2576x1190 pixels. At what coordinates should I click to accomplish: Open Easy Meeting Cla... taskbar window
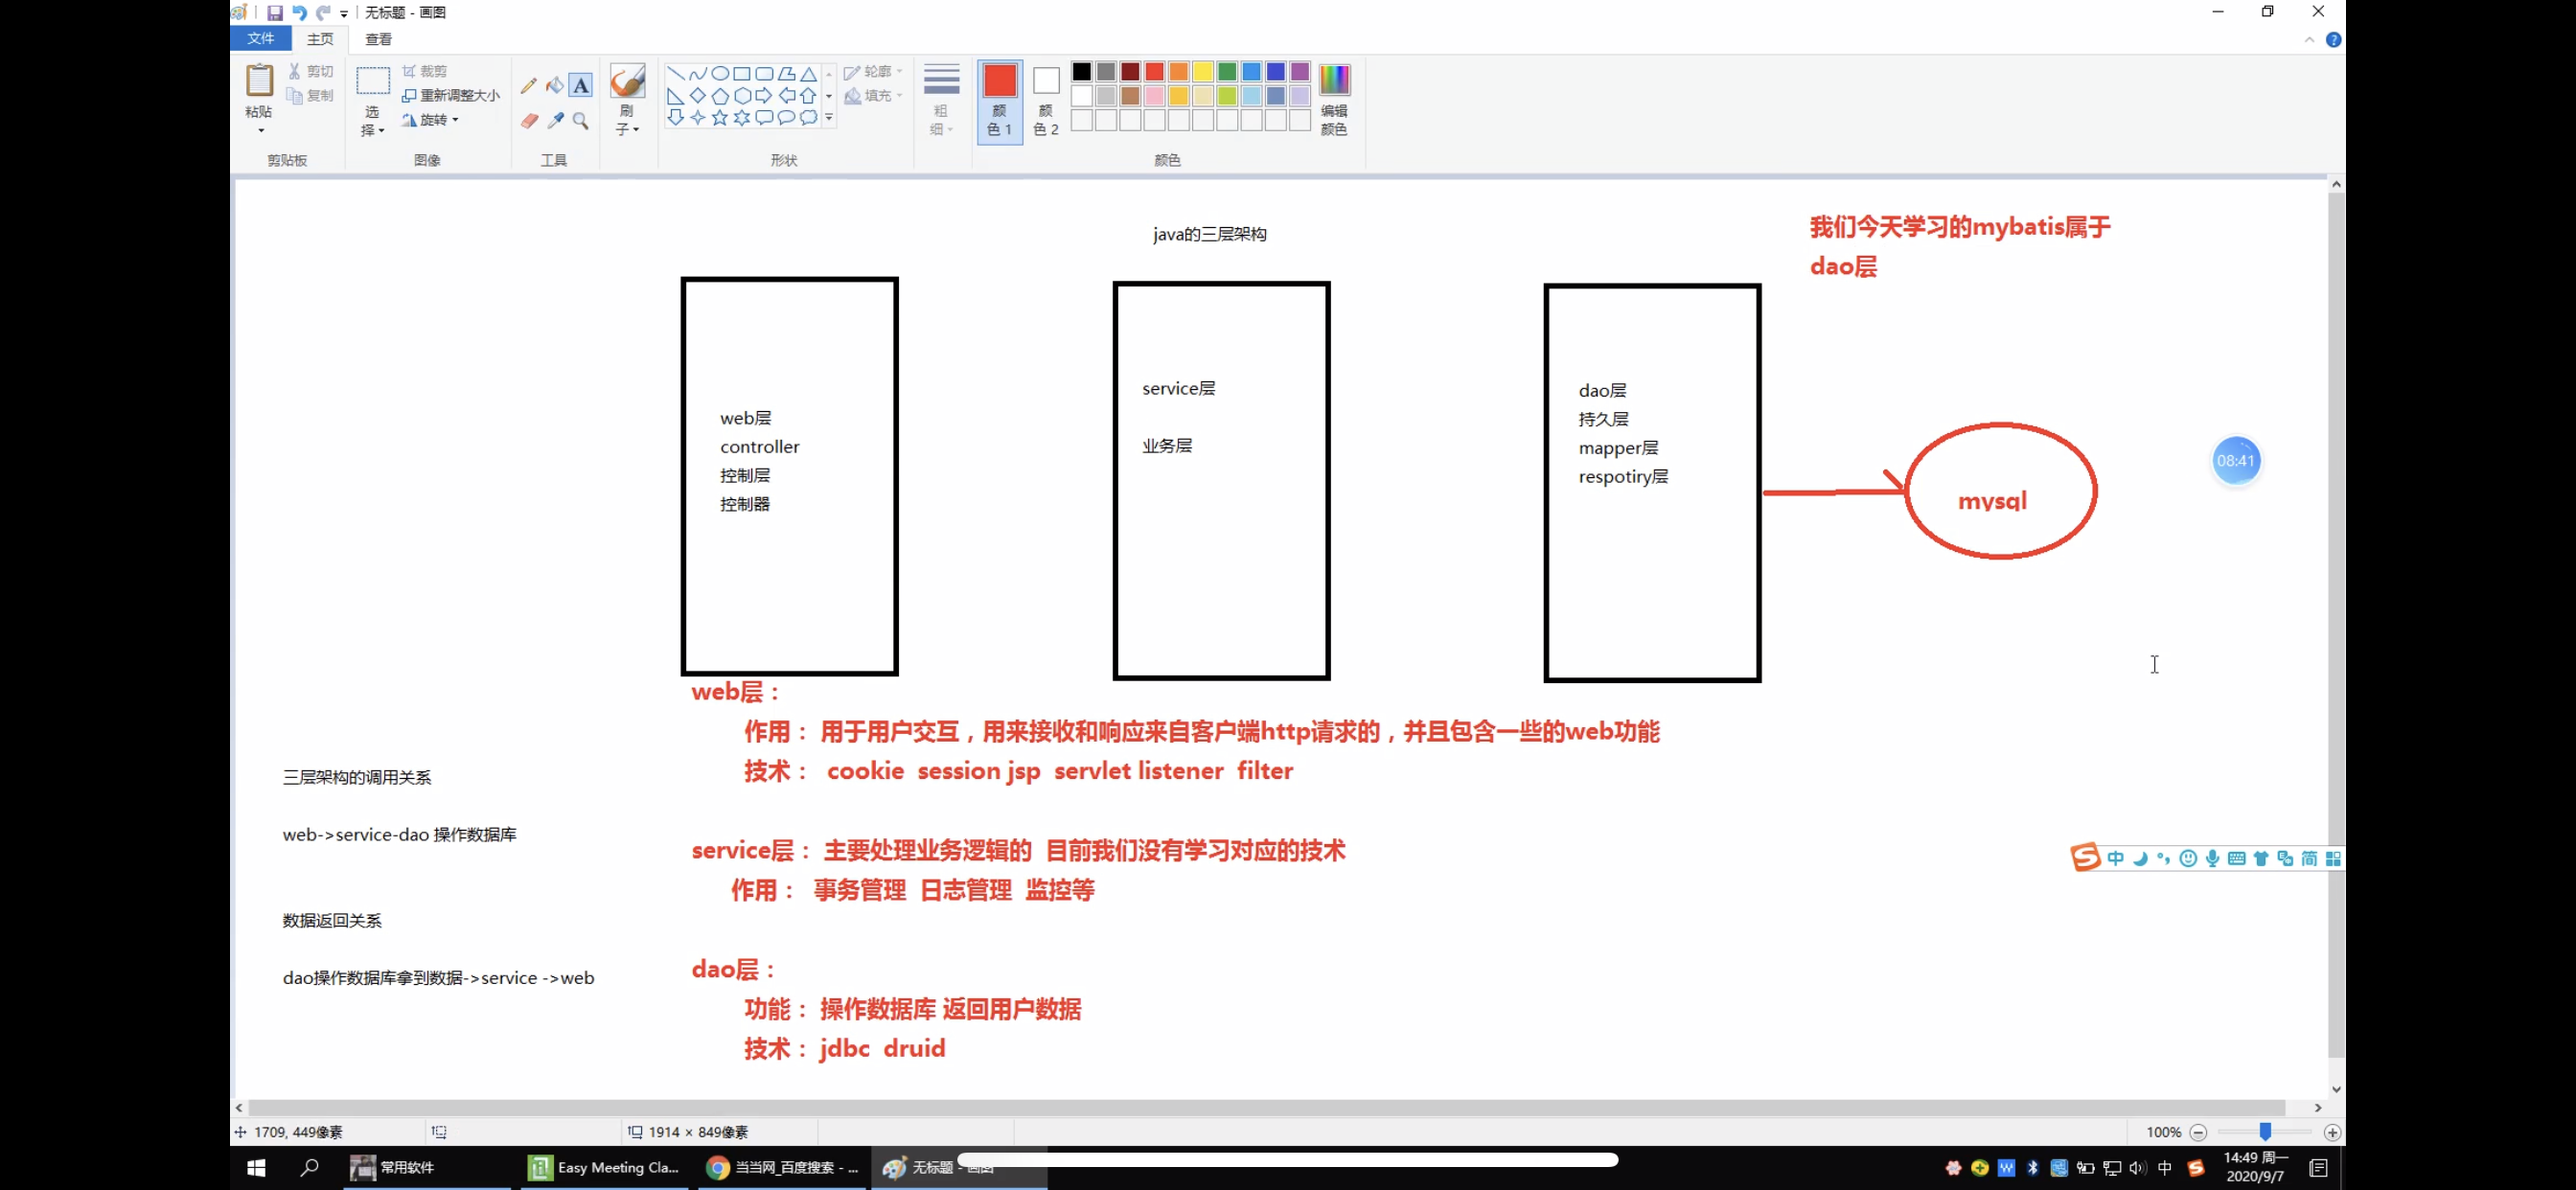pos(605,1167)
